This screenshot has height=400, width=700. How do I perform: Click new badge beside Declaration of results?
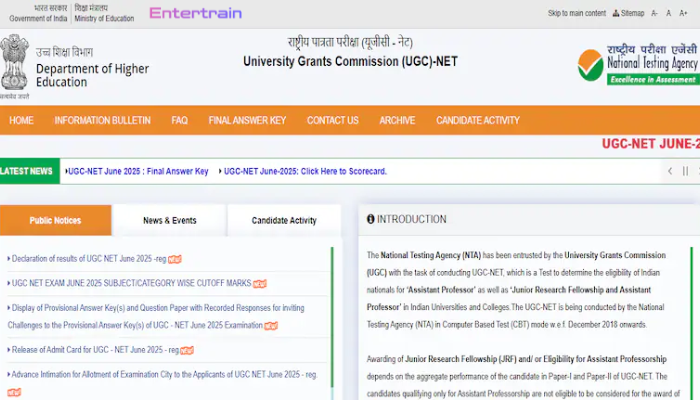pos(175,259)
